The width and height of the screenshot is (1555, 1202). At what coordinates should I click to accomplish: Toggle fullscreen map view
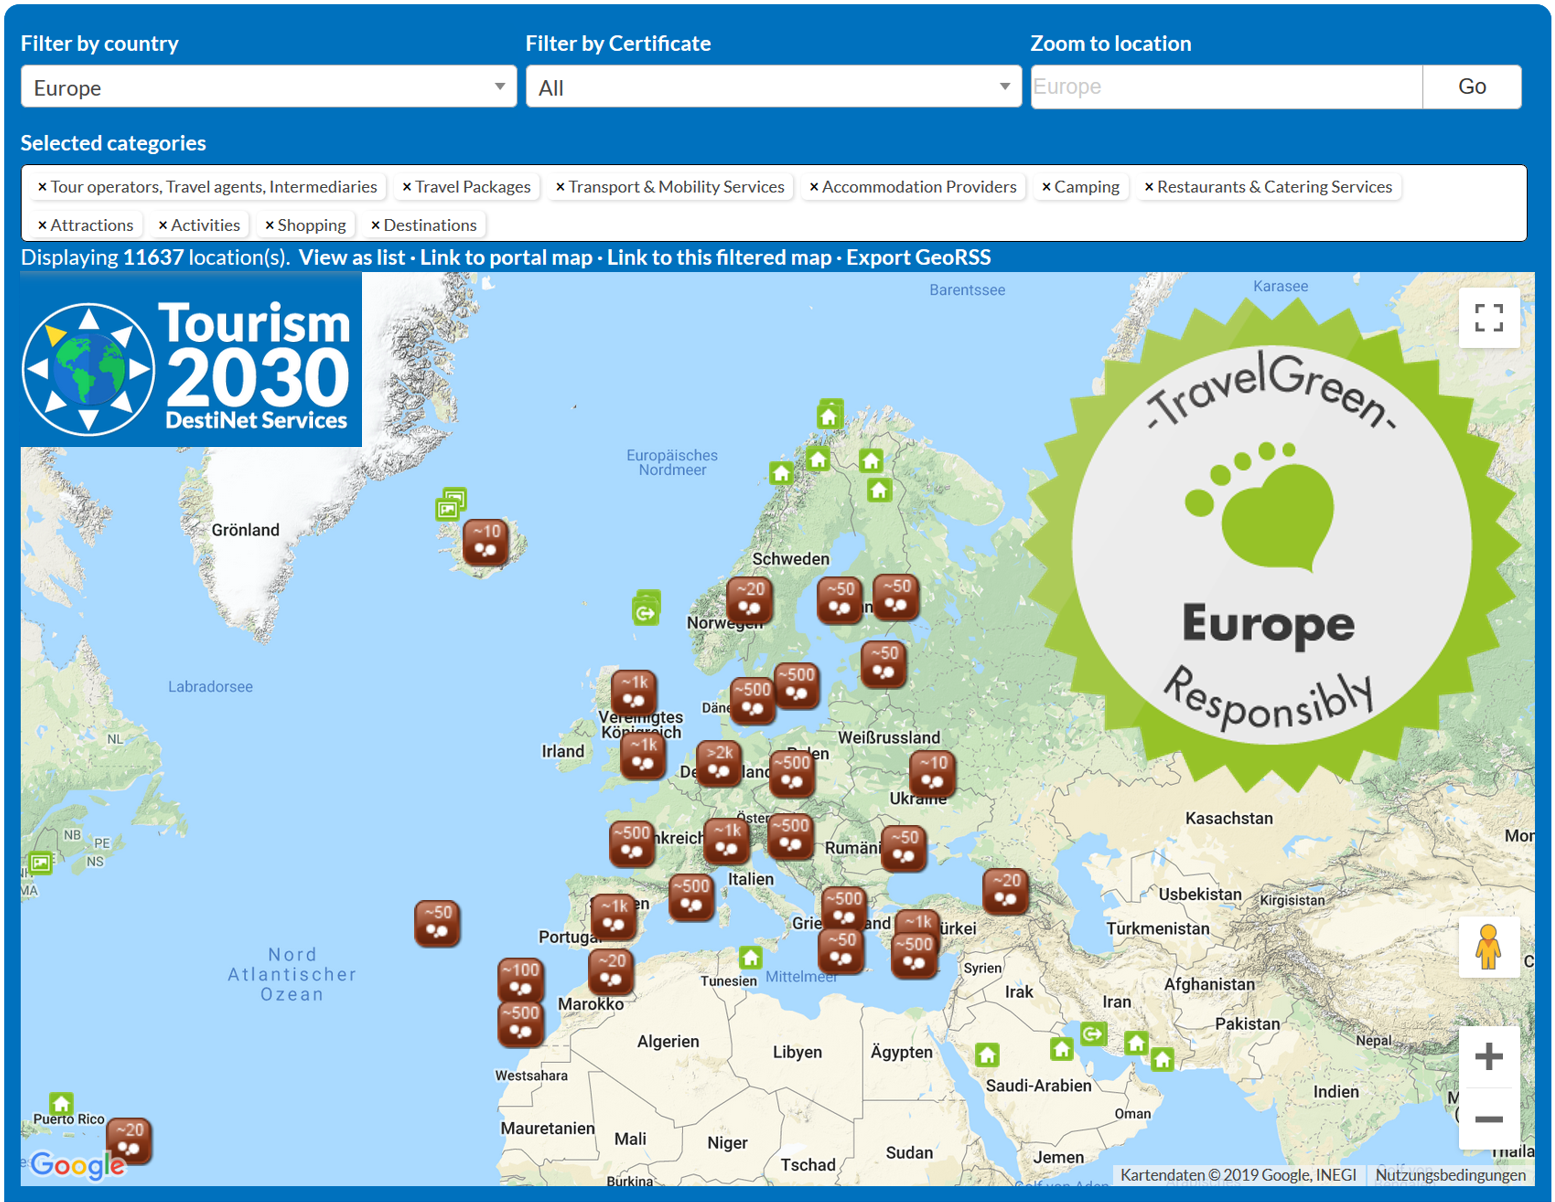point(1488,318)
